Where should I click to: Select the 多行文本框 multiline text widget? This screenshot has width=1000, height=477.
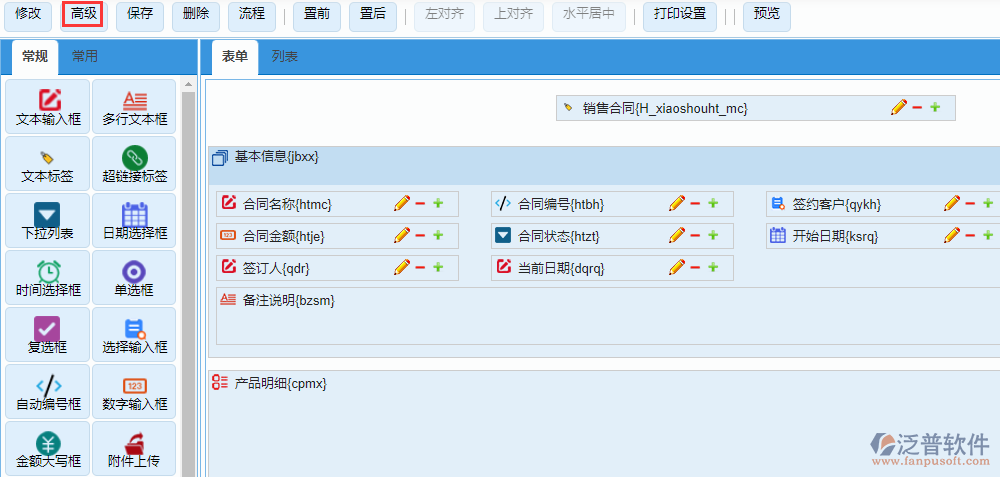(134, 108)
